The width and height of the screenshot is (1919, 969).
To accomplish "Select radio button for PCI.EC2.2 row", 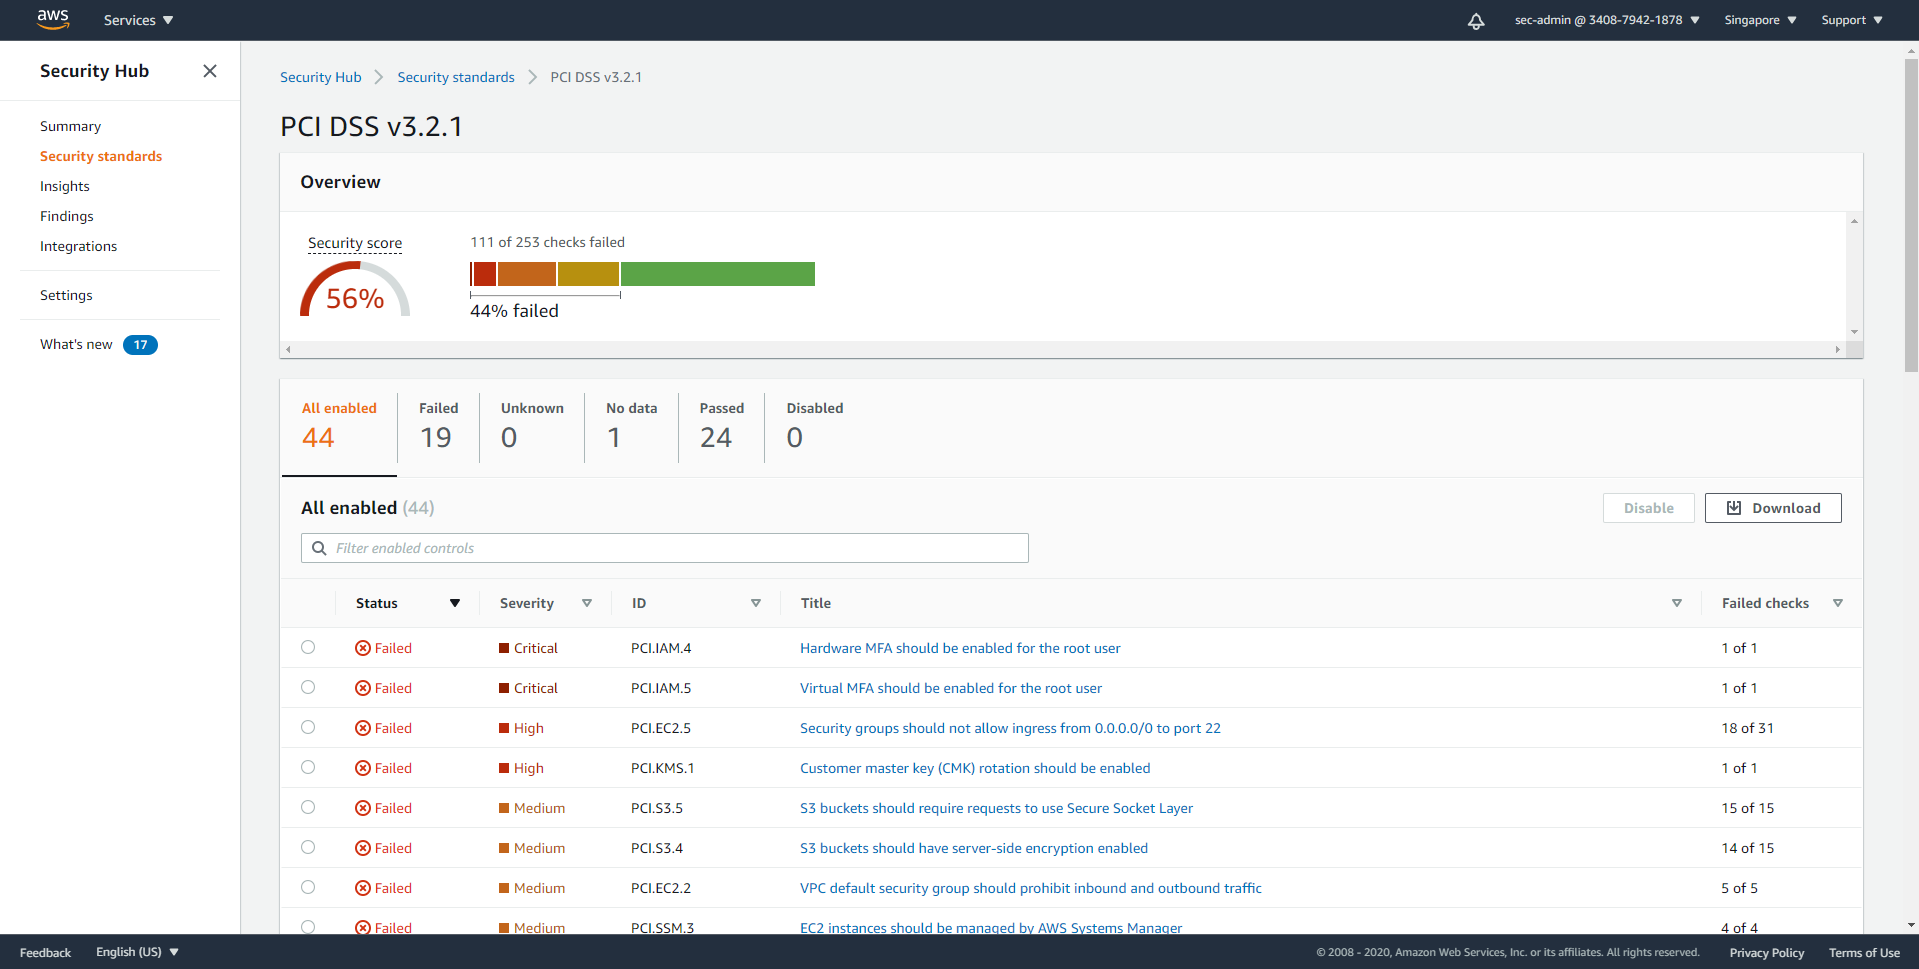I will (x=308, y=887).
